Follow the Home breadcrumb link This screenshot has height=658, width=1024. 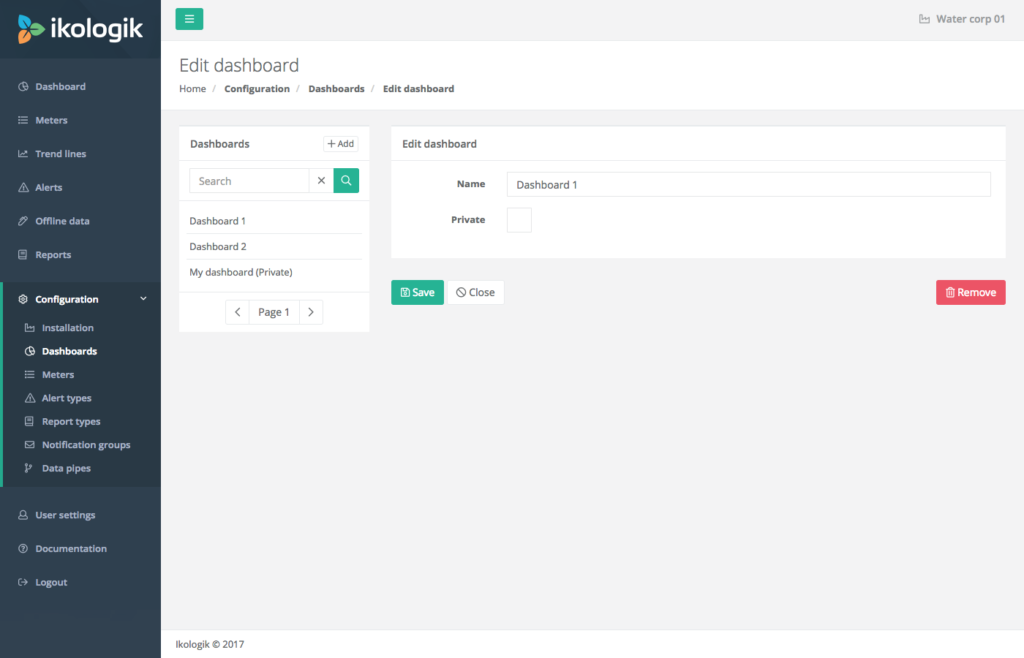pos(193,89)
